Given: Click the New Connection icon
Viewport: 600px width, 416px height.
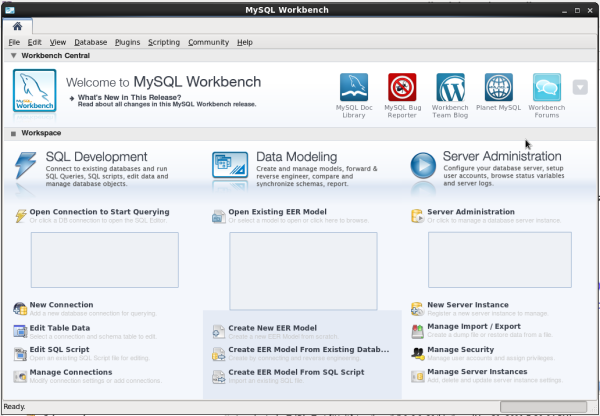Looking at the screenshot, I should click(x=22, y=308).
